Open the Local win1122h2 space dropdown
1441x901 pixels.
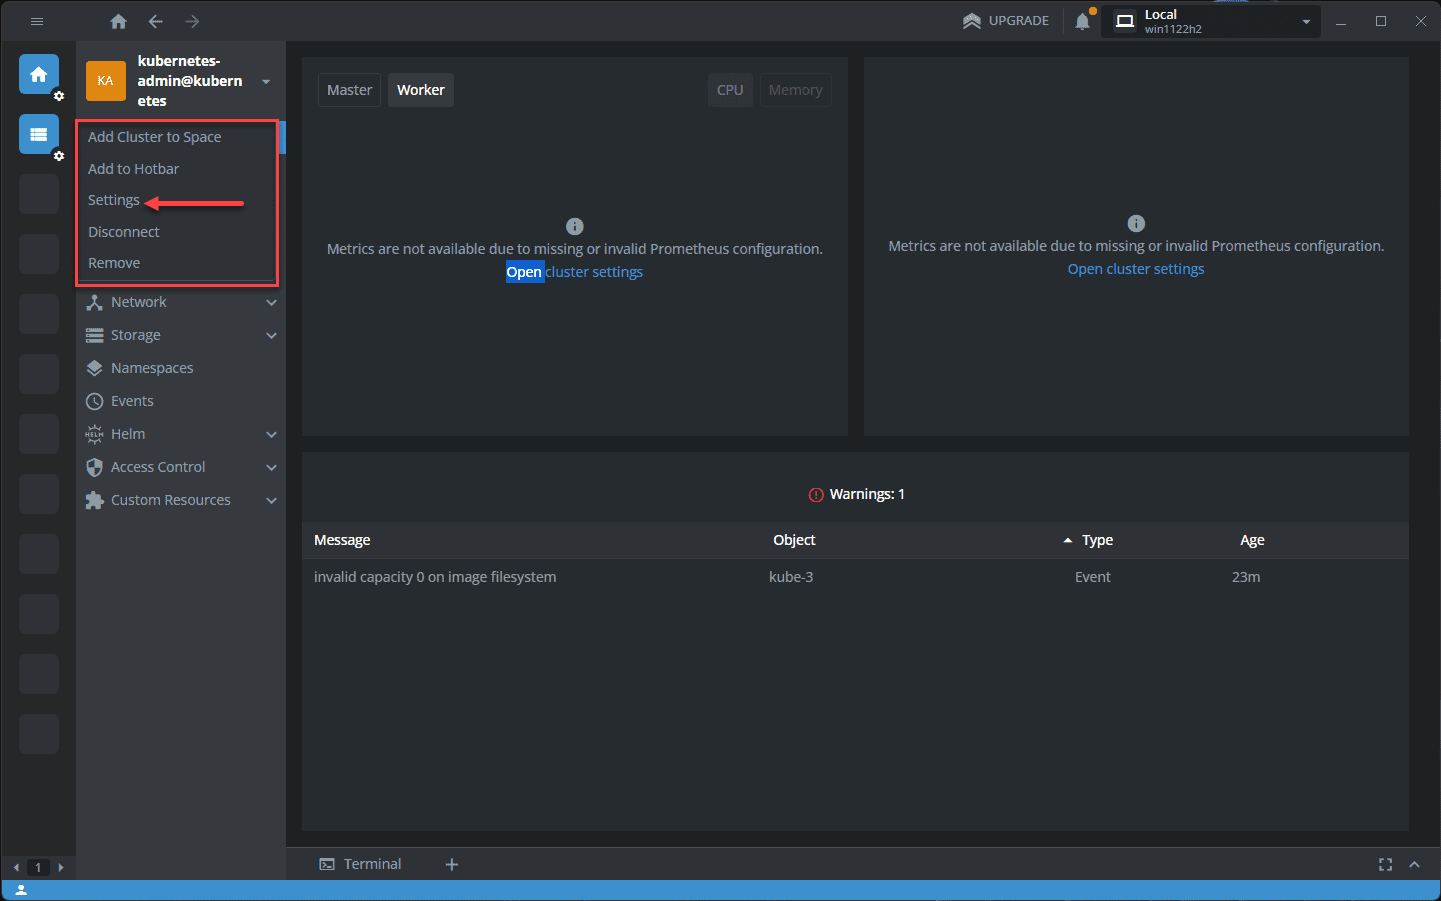[x=1211, y=21]
